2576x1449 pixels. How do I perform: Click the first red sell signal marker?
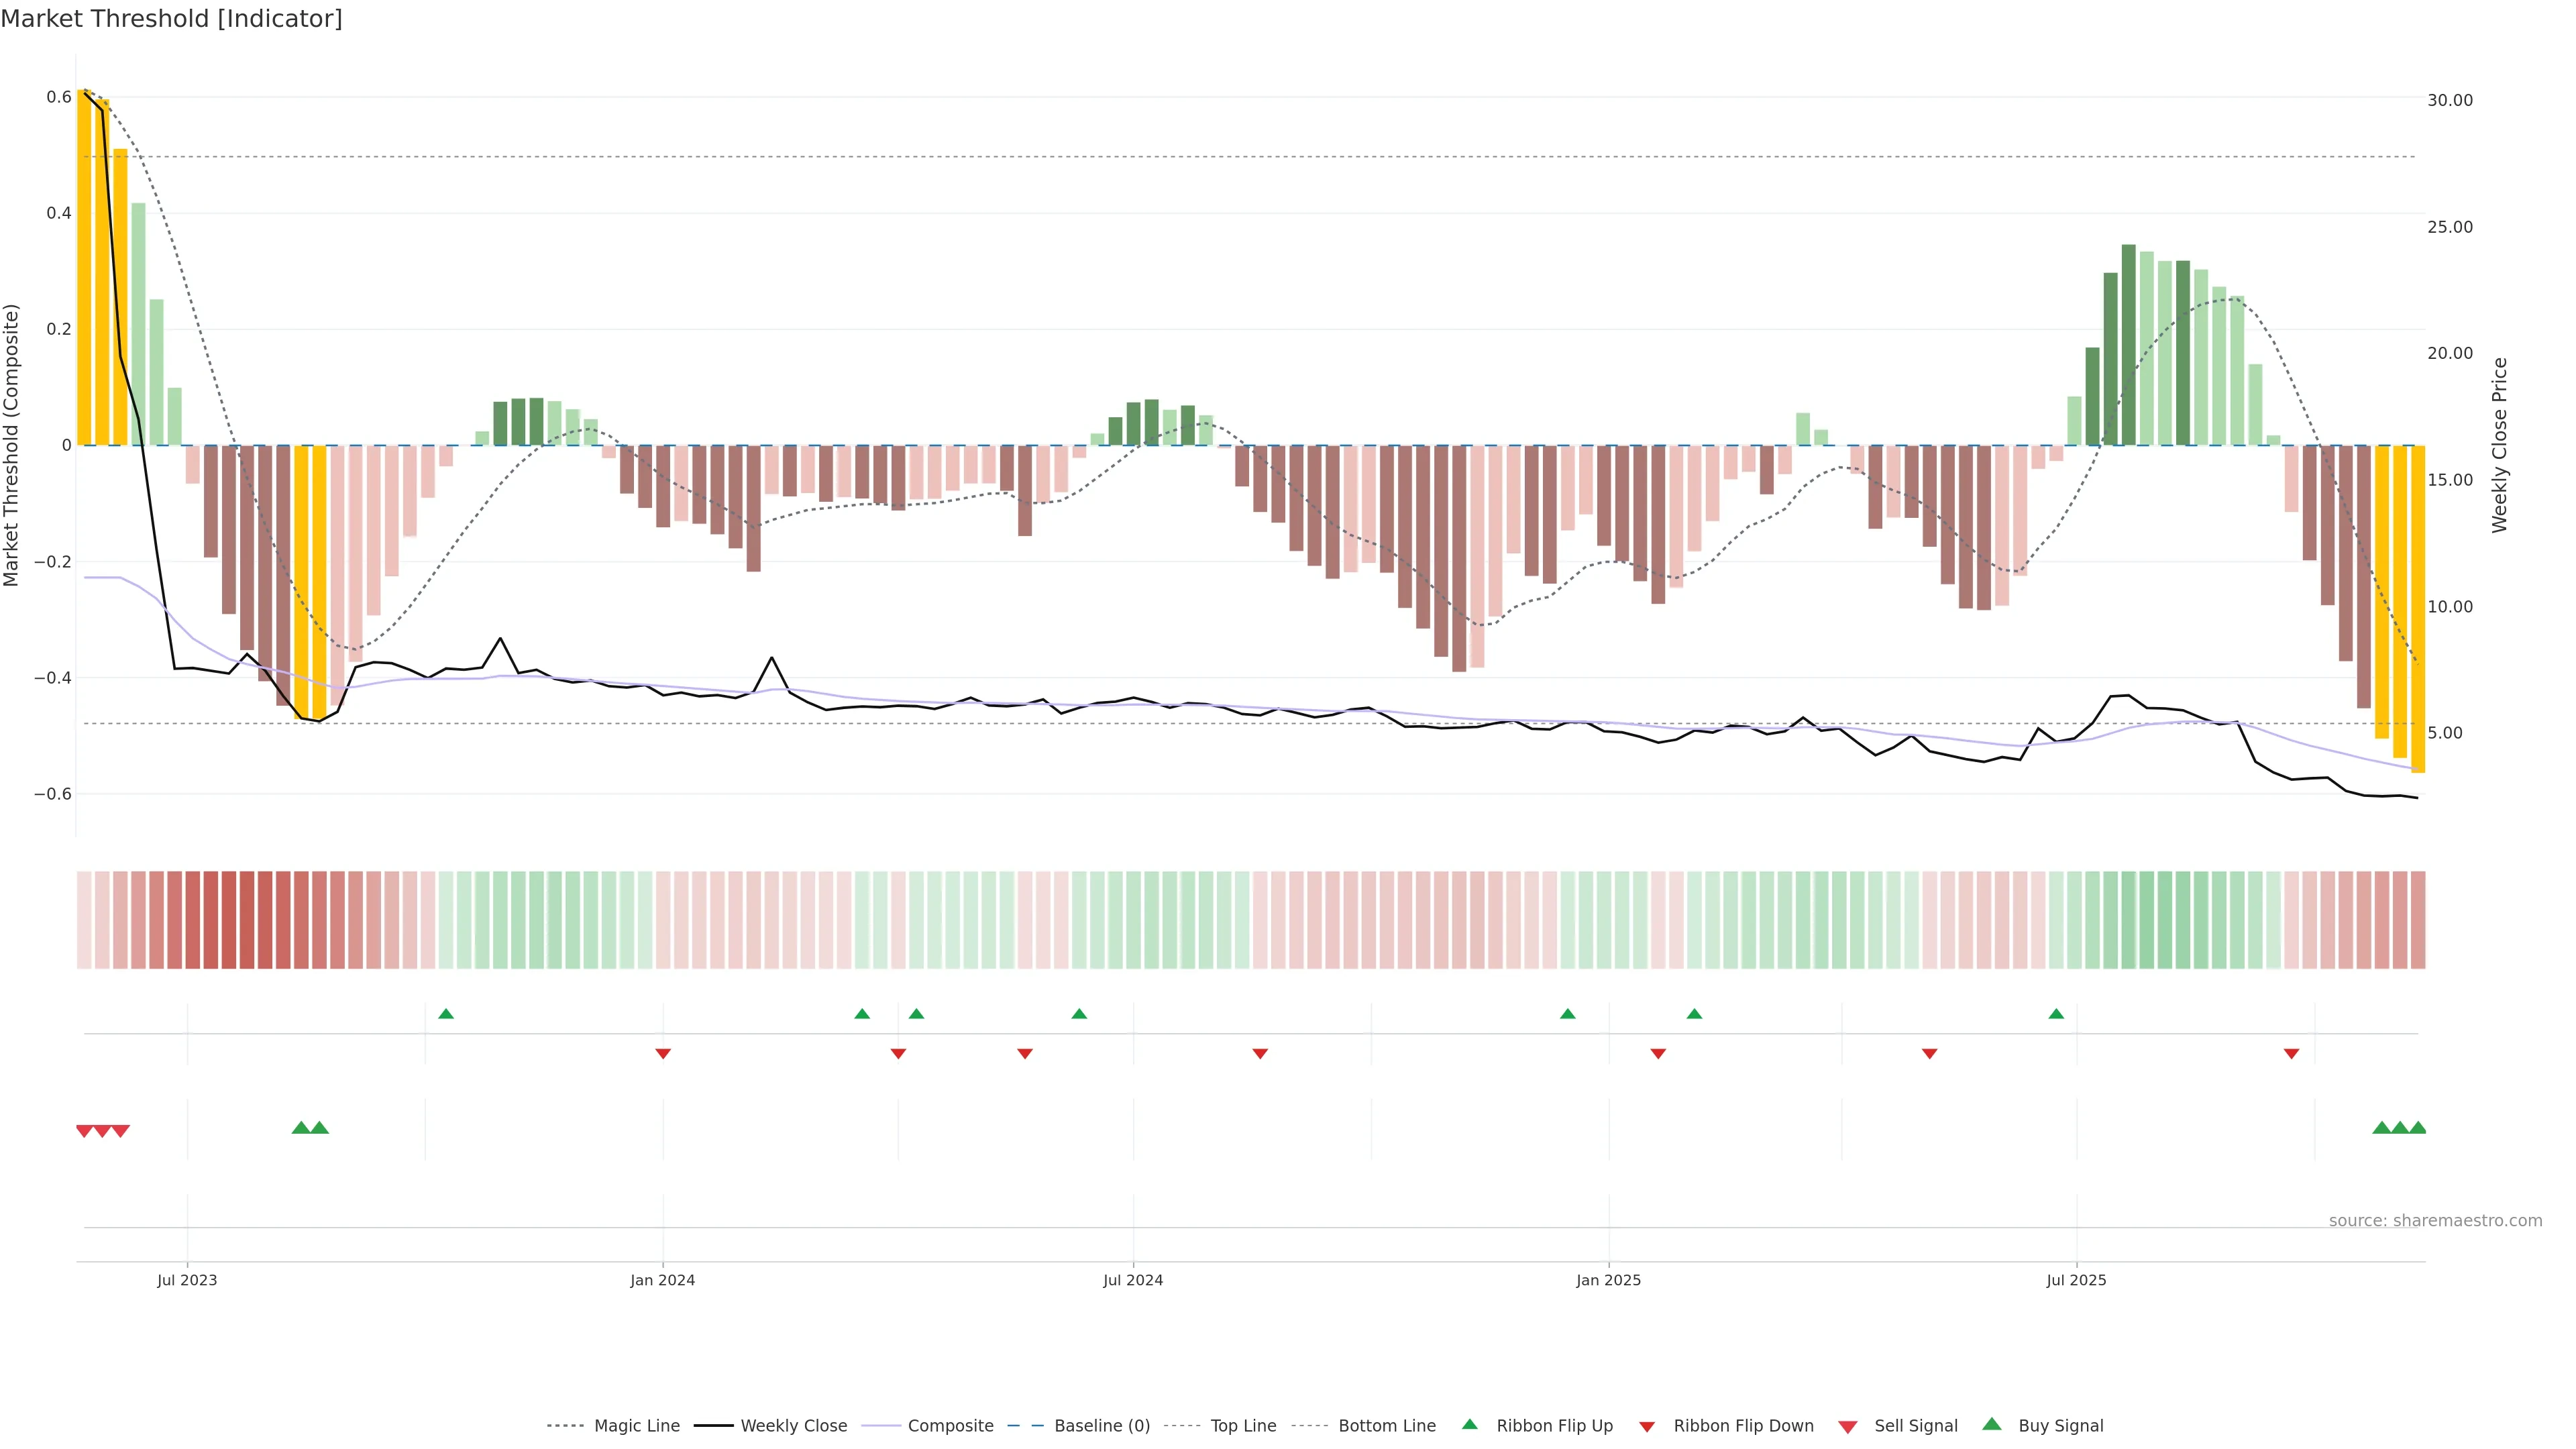pos(85,1131)
